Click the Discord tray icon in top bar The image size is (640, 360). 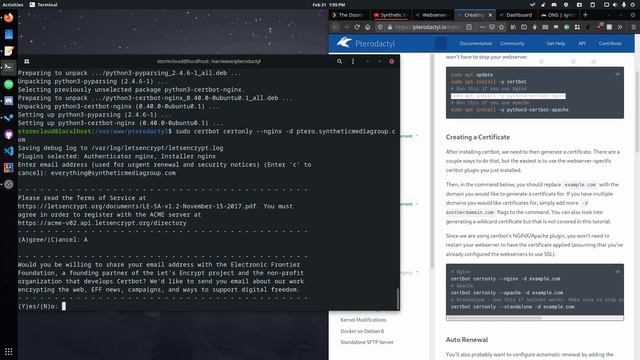[x=554, y=4]
